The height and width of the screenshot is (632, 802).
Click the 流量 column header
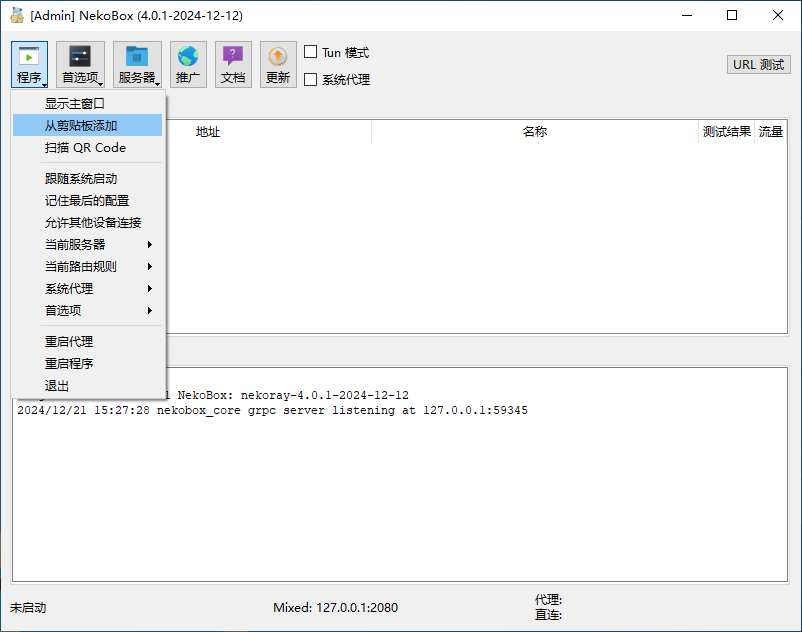771,132
